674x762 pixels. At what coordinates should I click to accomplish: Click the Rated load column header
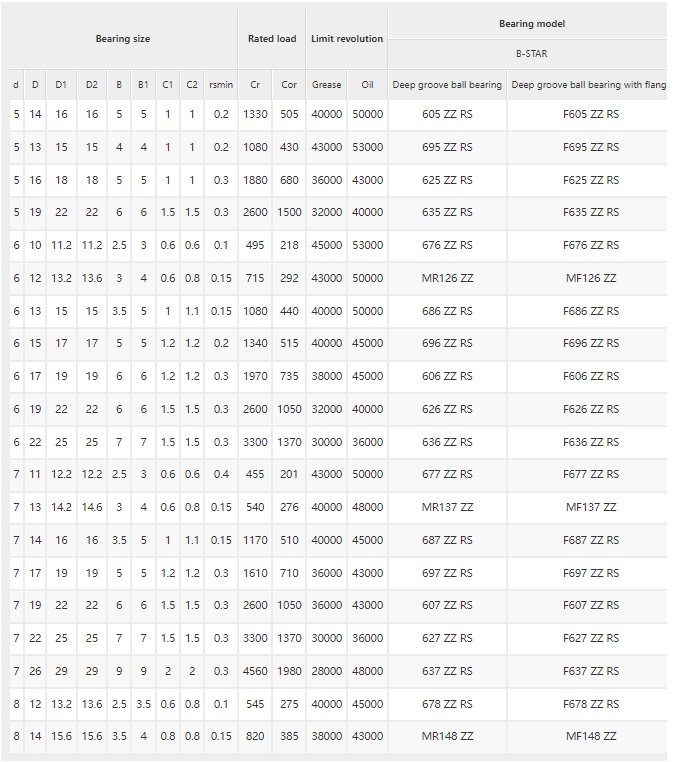coord(272,38)
